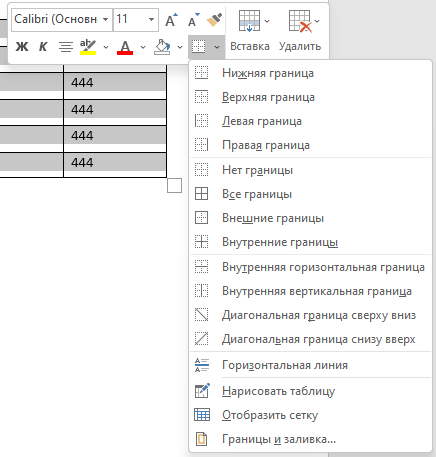
Task: Click Внутренняя горизонтальная граница icon
Action: coord(201,267)
